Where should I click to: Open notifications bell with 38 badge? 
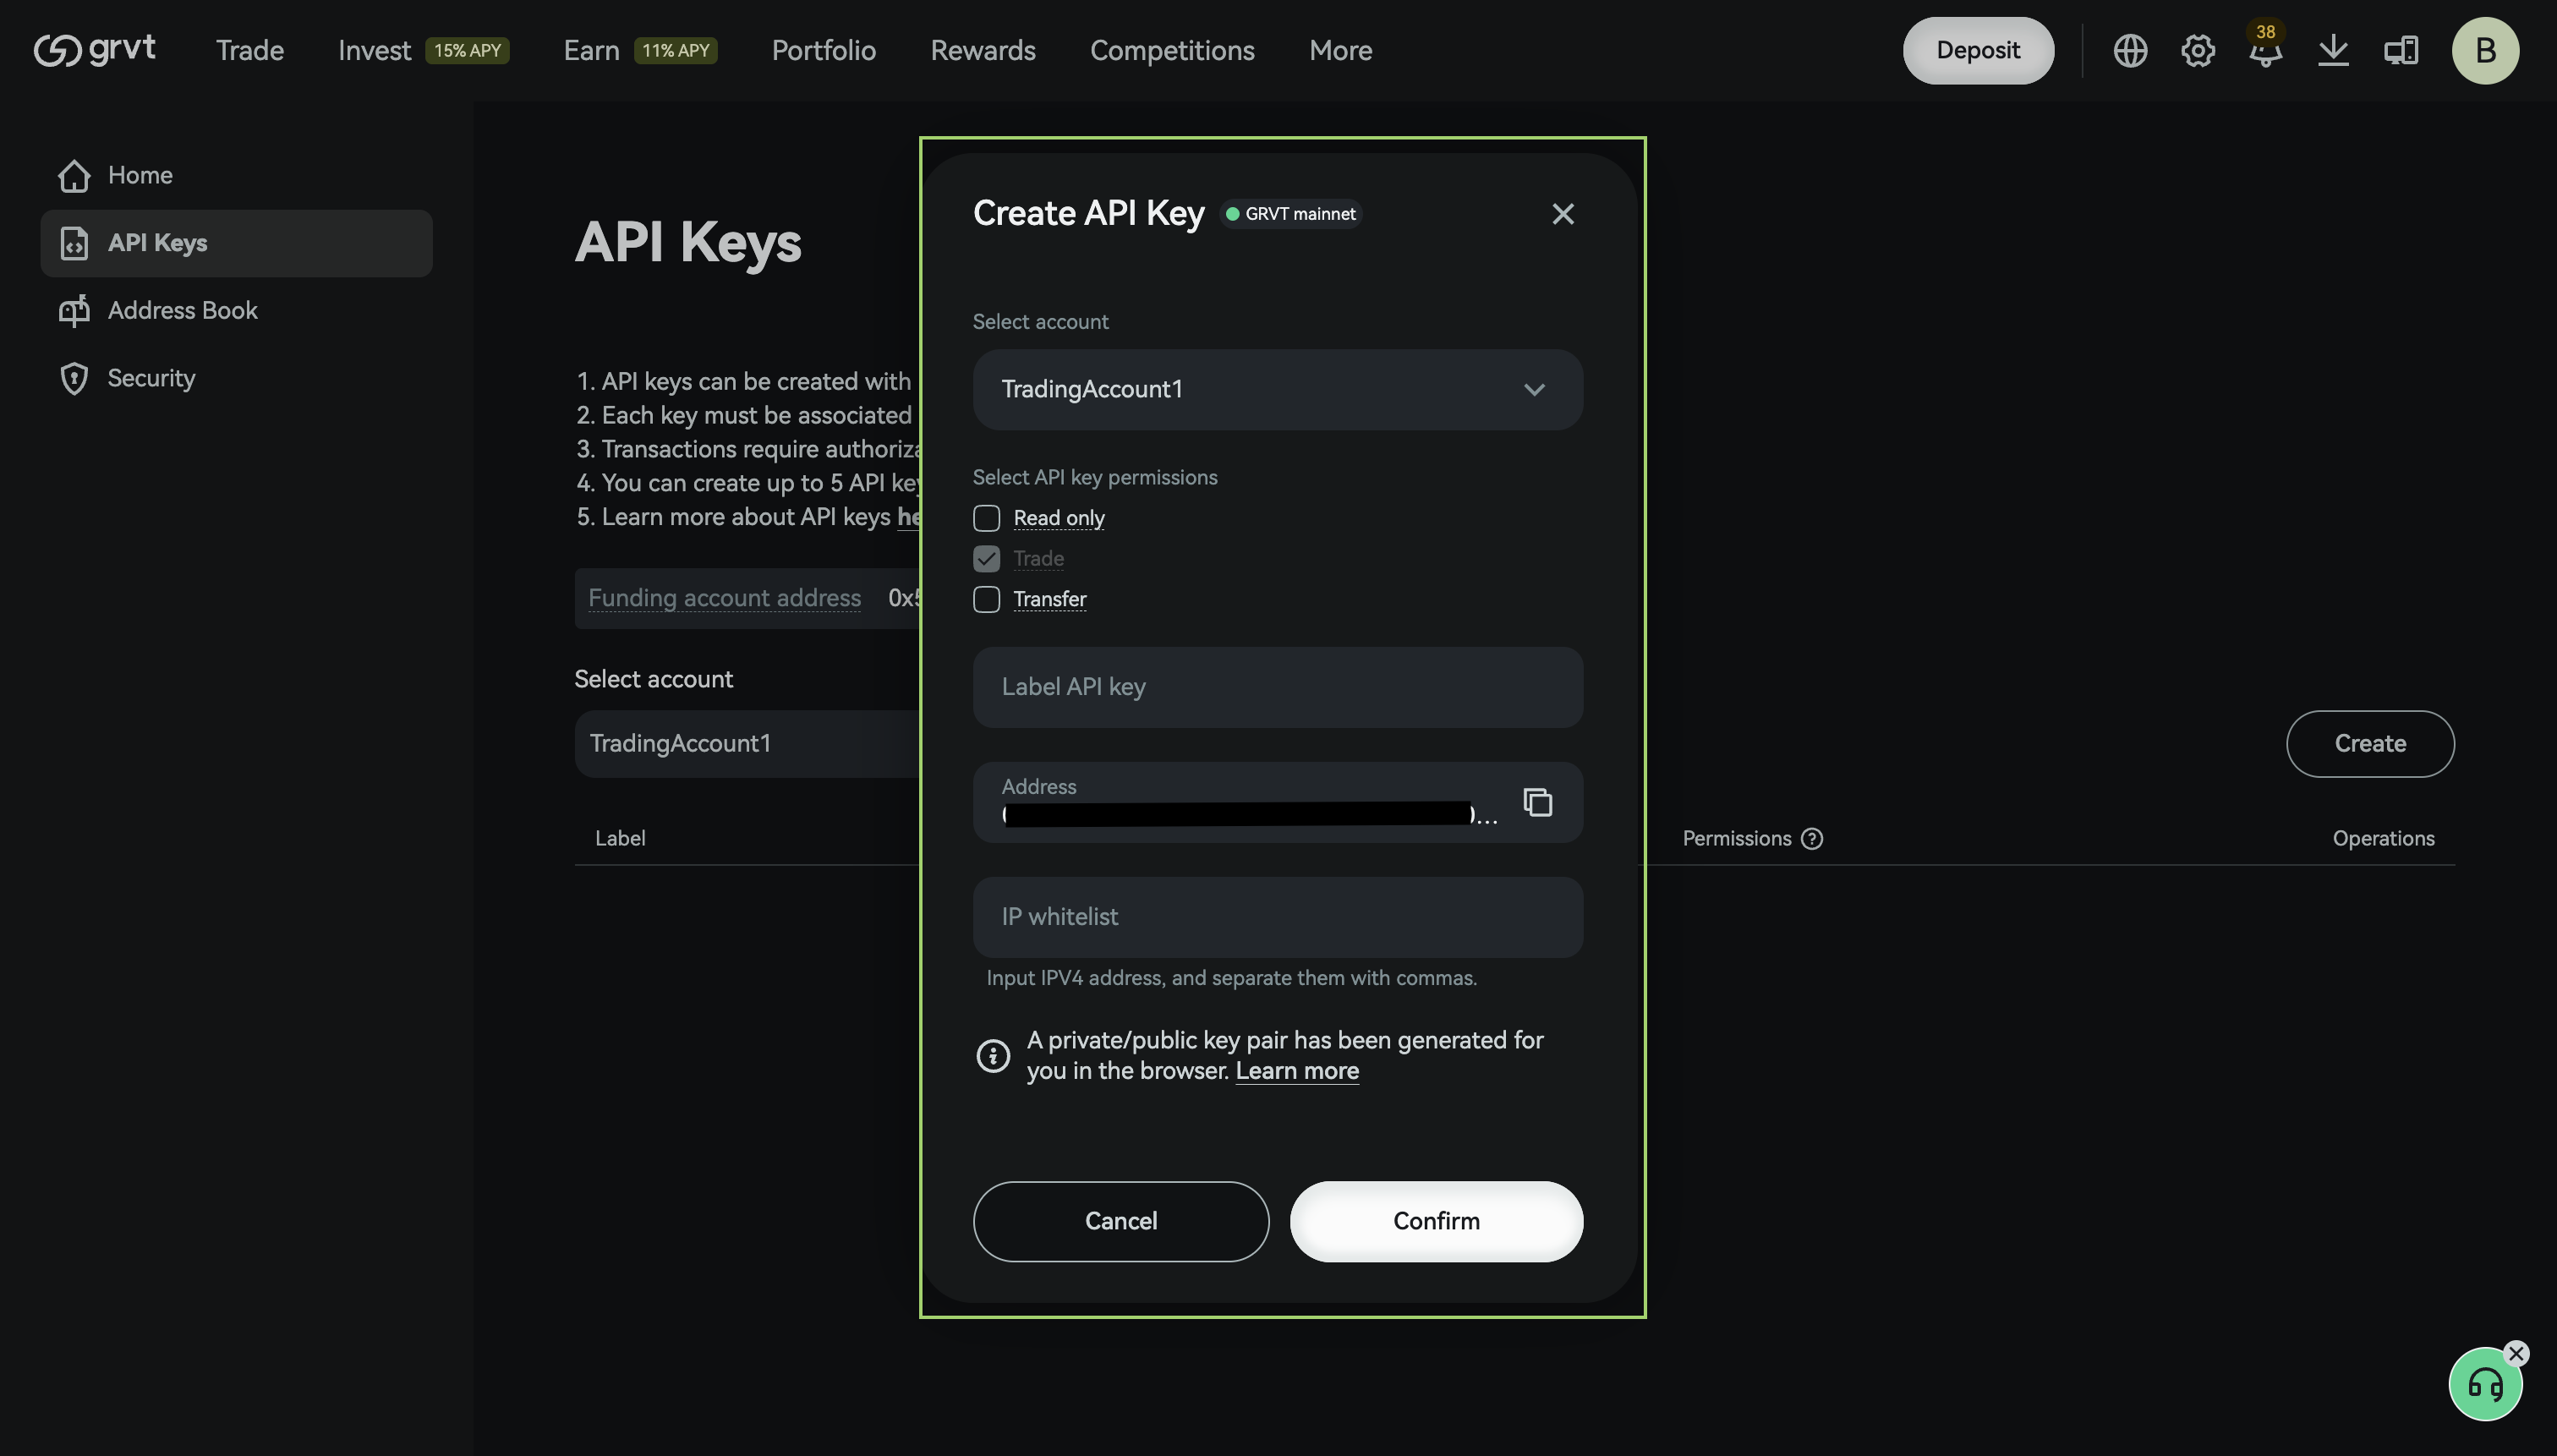[2265, 48]
